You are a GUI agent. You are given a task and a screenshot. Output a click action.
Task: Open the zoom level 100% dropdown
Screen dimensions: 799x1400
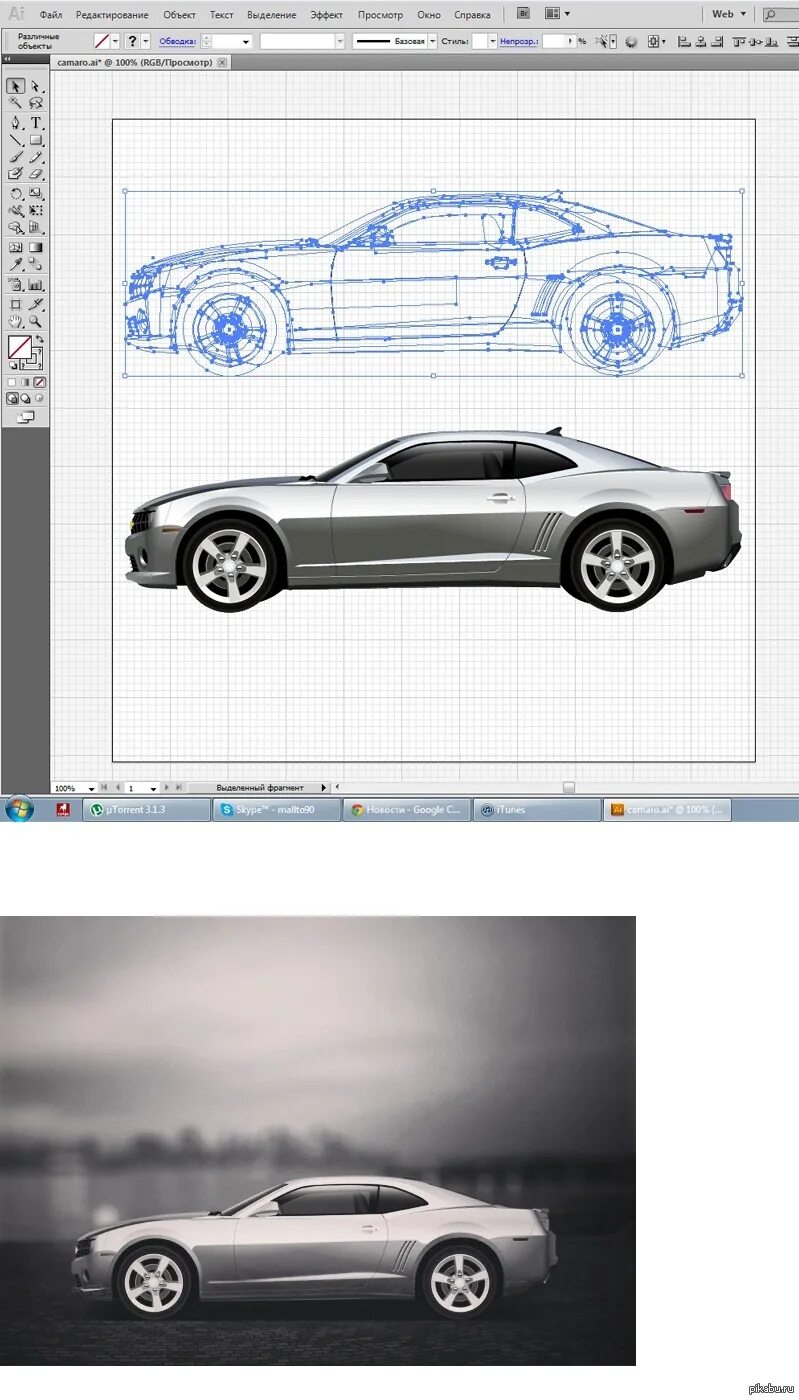pyautogui.click(x=91, y=788)
